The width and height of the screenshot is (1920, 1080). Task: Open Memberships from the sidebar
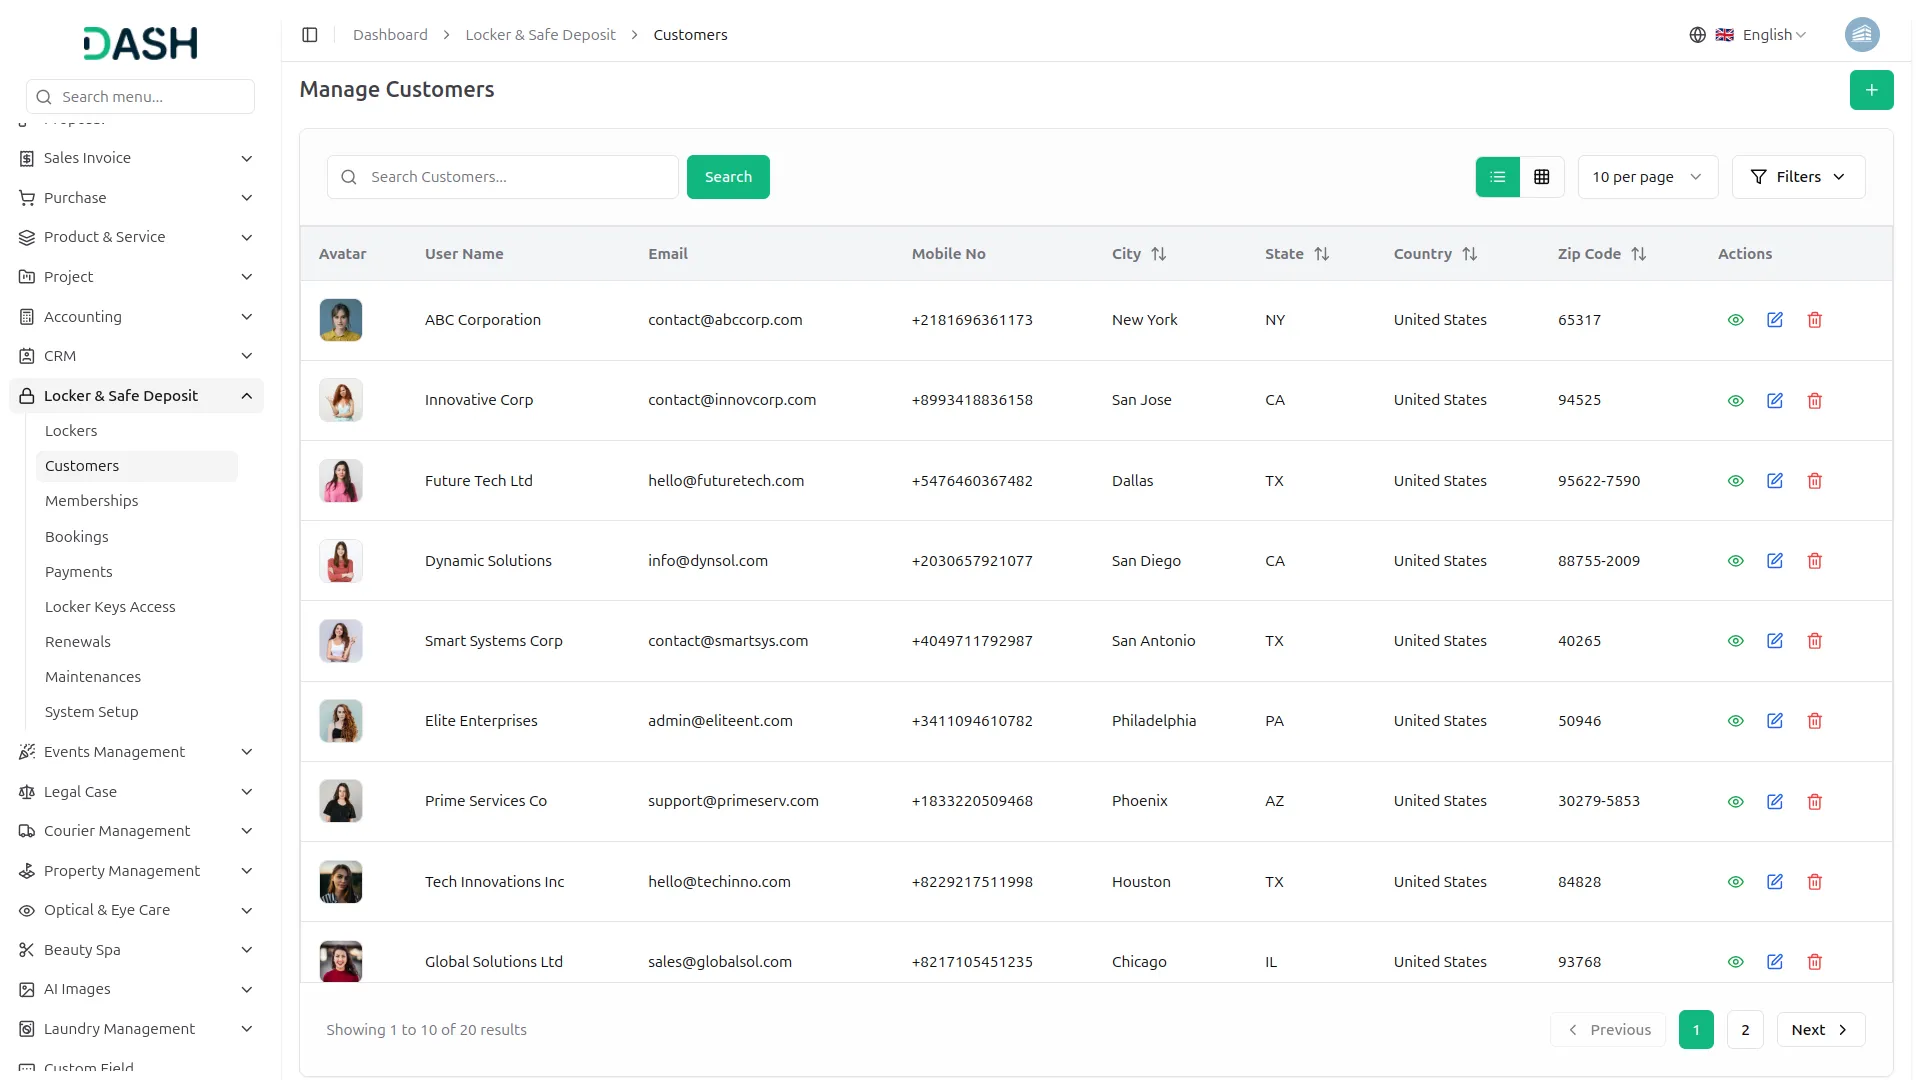[x=91, y=500]
